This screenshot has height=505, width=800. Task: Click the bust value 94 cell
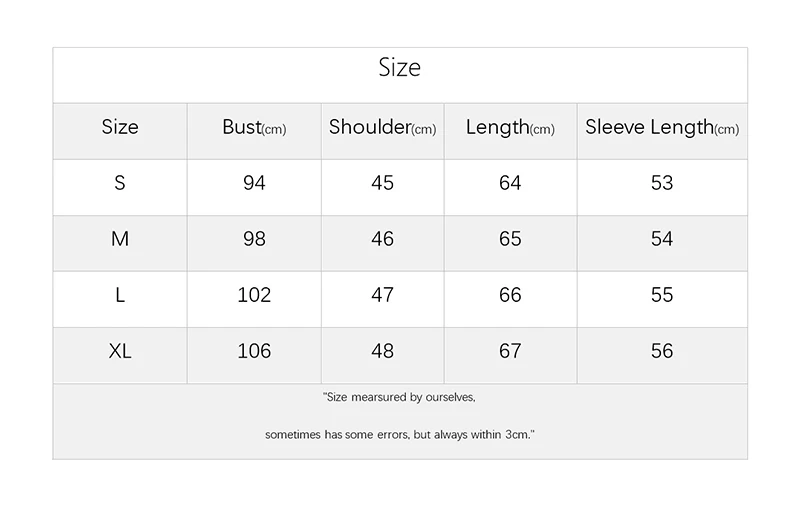click(254, 183)
